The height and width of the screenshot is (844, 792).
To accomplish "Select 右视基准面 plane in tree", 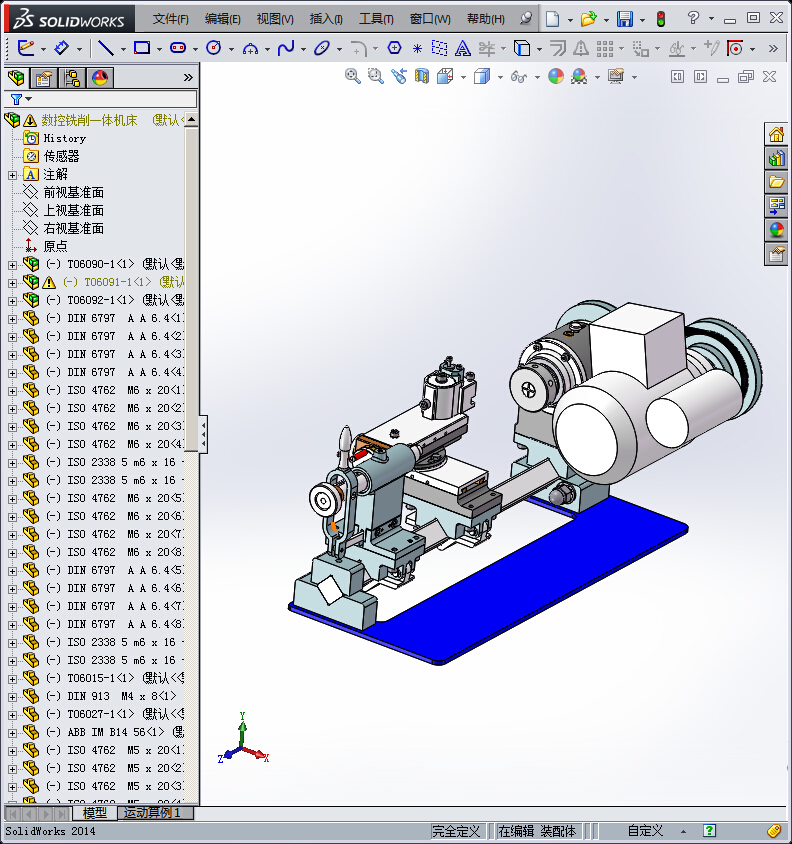I will 74,229.
